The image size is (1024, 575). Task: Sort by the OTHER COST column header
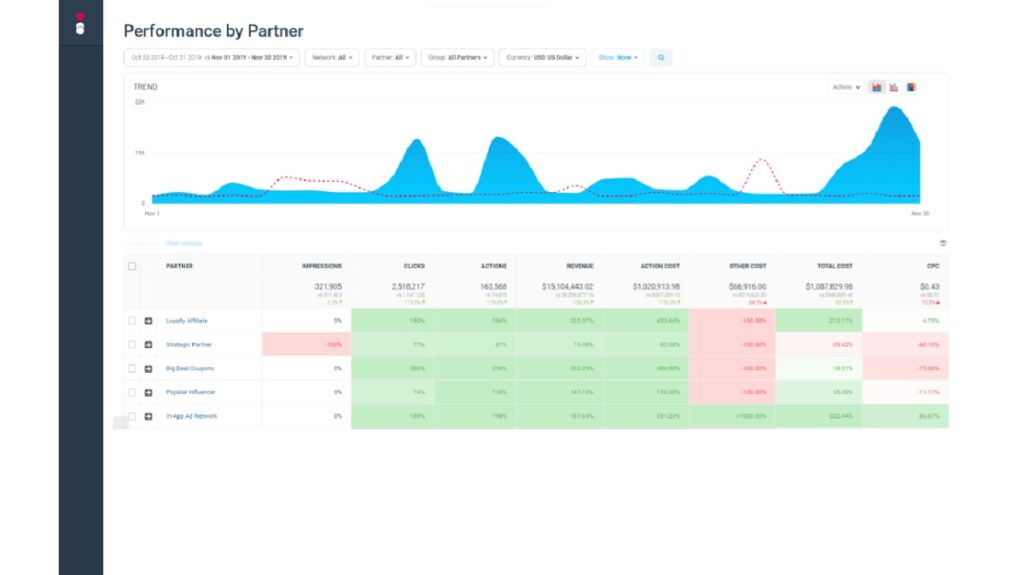coord(748,266)
